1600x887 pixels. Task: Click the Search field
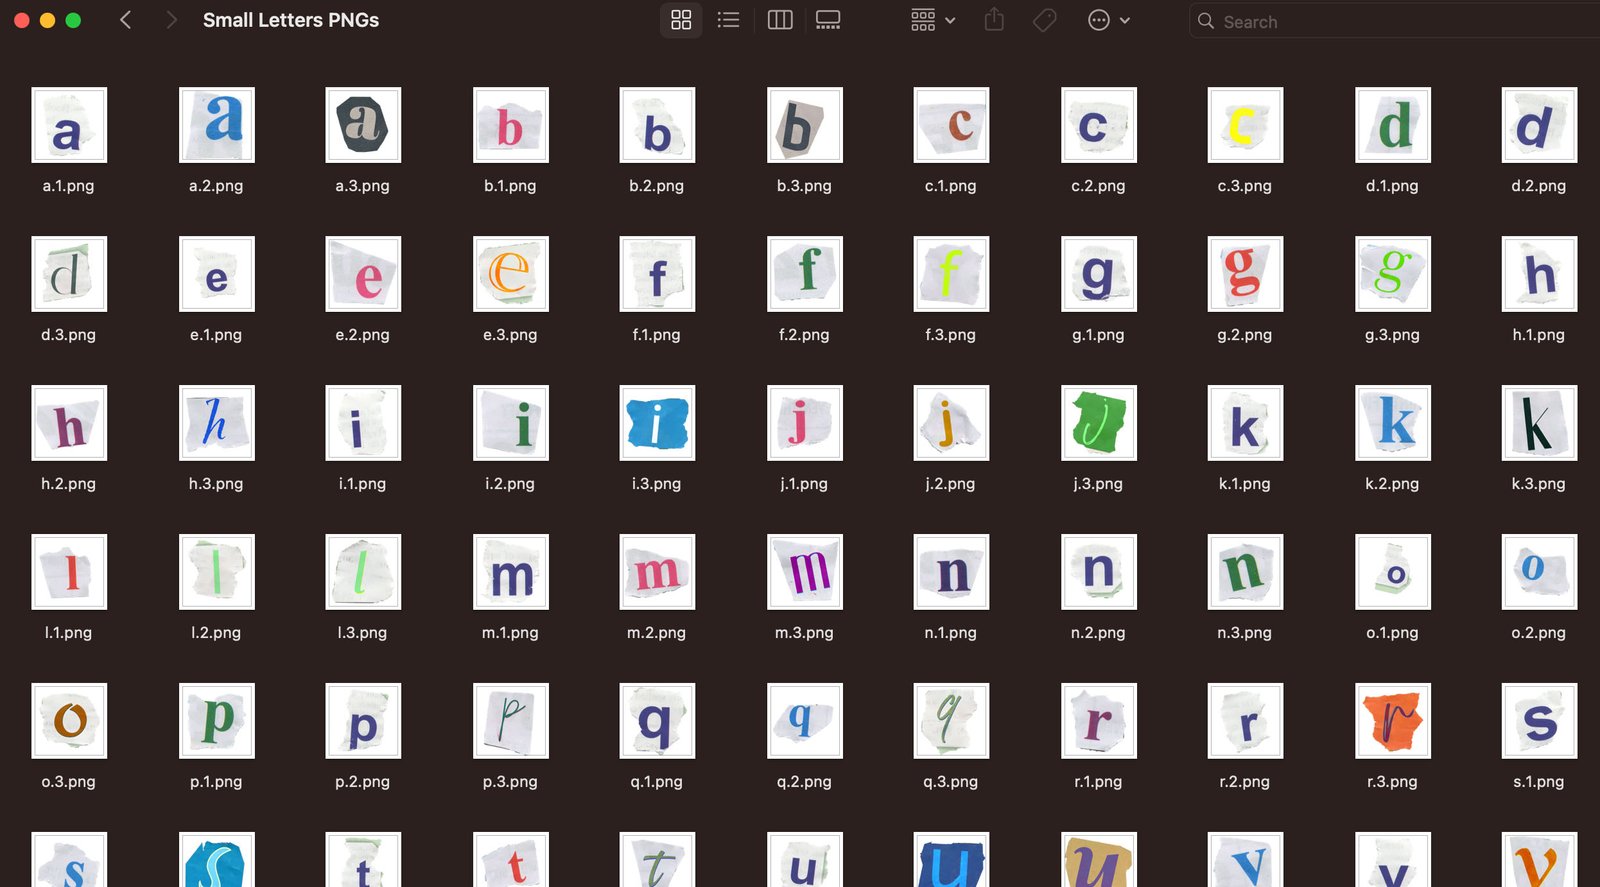click(x=1394, y=21)
